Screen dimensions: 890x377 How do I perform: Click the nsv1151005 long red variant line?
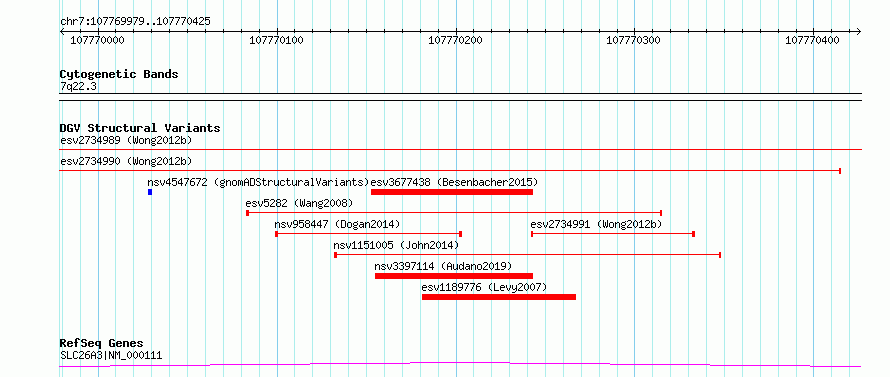tap(527, 255)
